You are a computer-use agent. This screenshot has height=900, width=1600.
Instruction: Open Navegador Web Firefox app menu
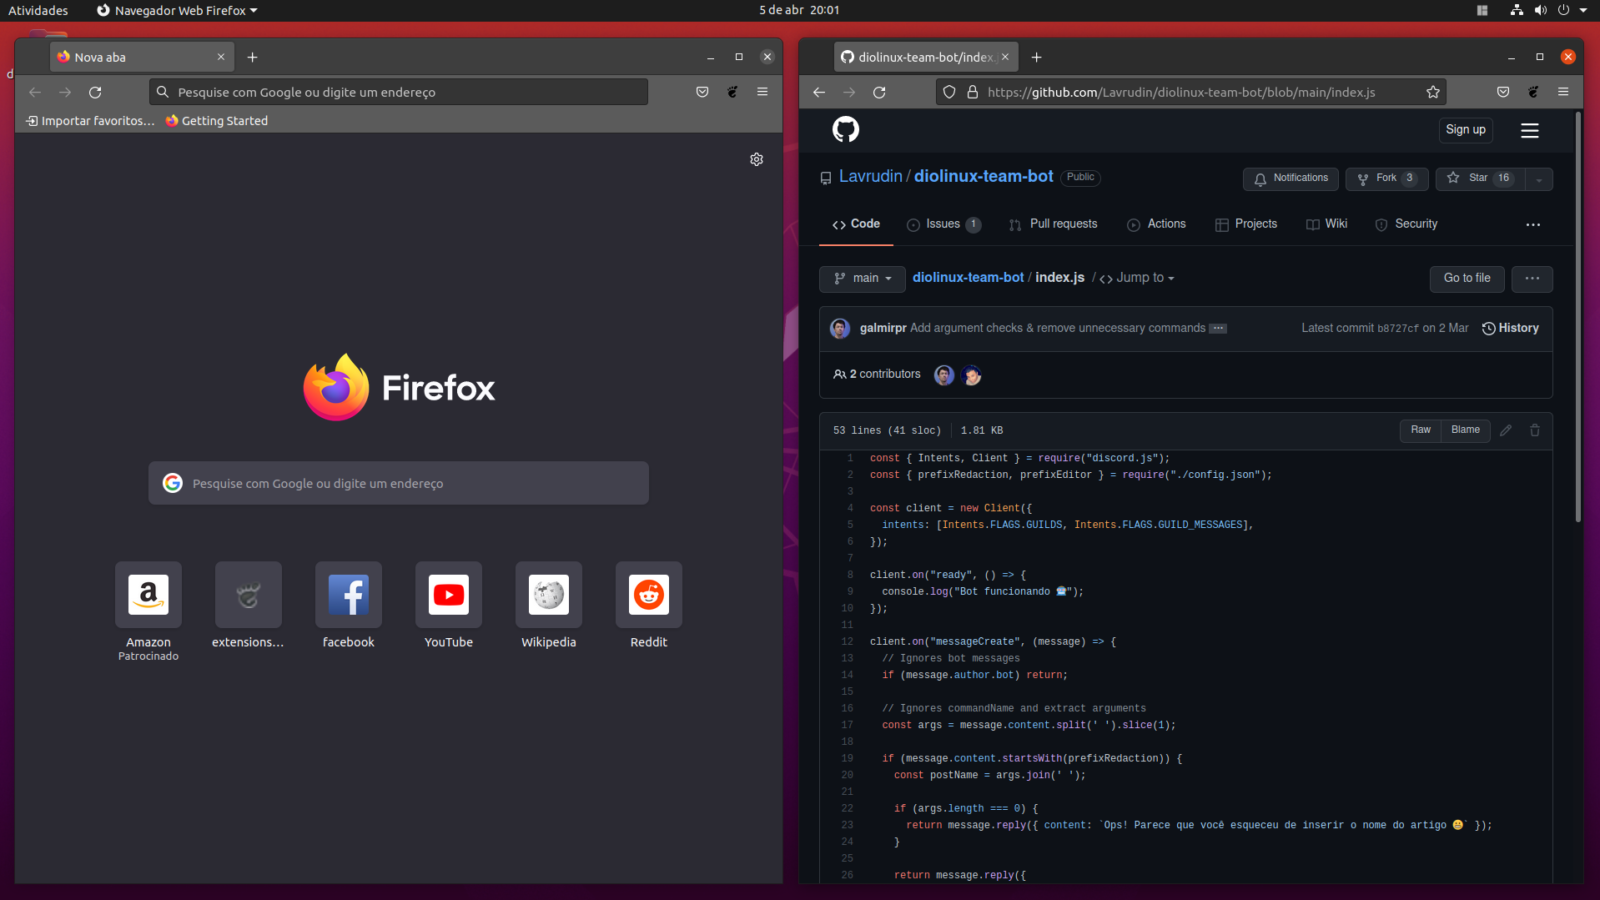point(177,10)
